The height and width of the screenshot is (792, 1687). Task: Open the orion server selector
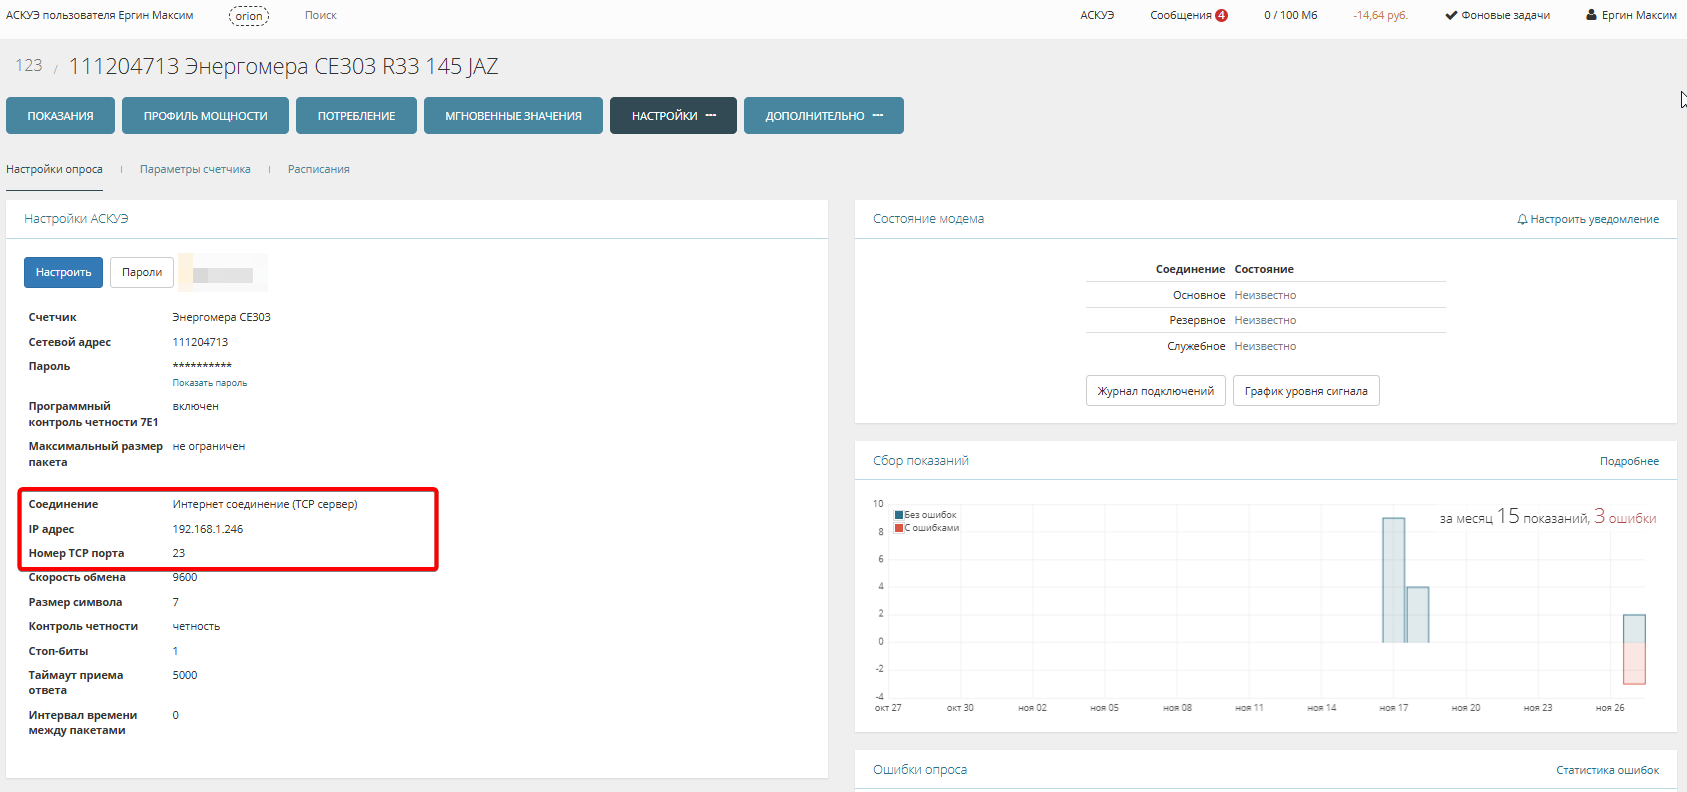(x=249, y=16)
